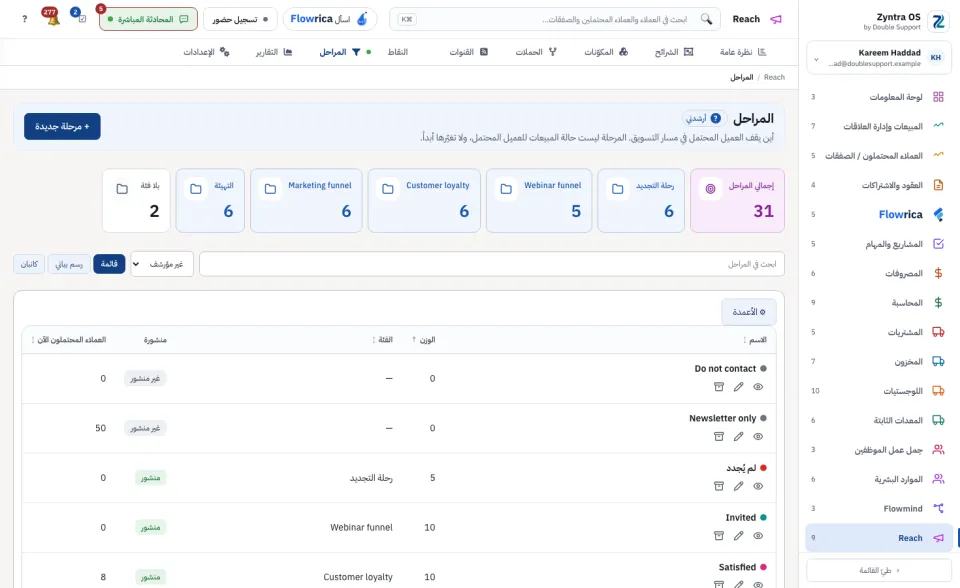Click the اسأل Flowrica button
Viewport: 960px width, 588px height.
coord(329,19)
